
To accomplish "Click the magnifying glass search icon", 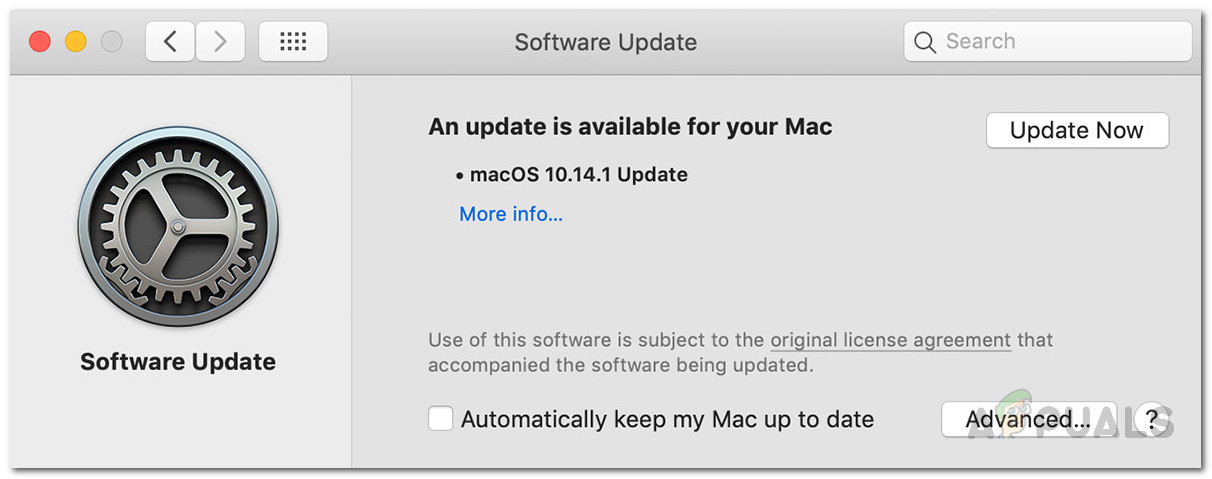I will pos(927,42).
